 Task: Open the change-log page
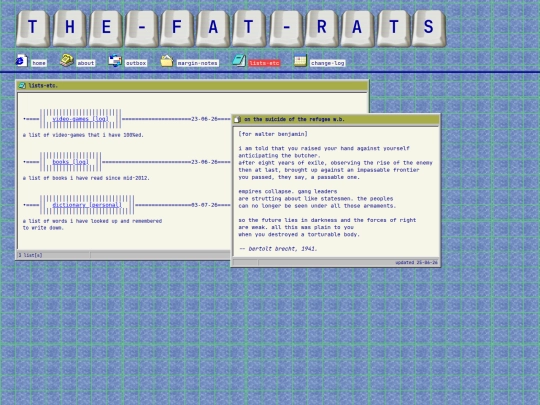click(x=328, y=63)
